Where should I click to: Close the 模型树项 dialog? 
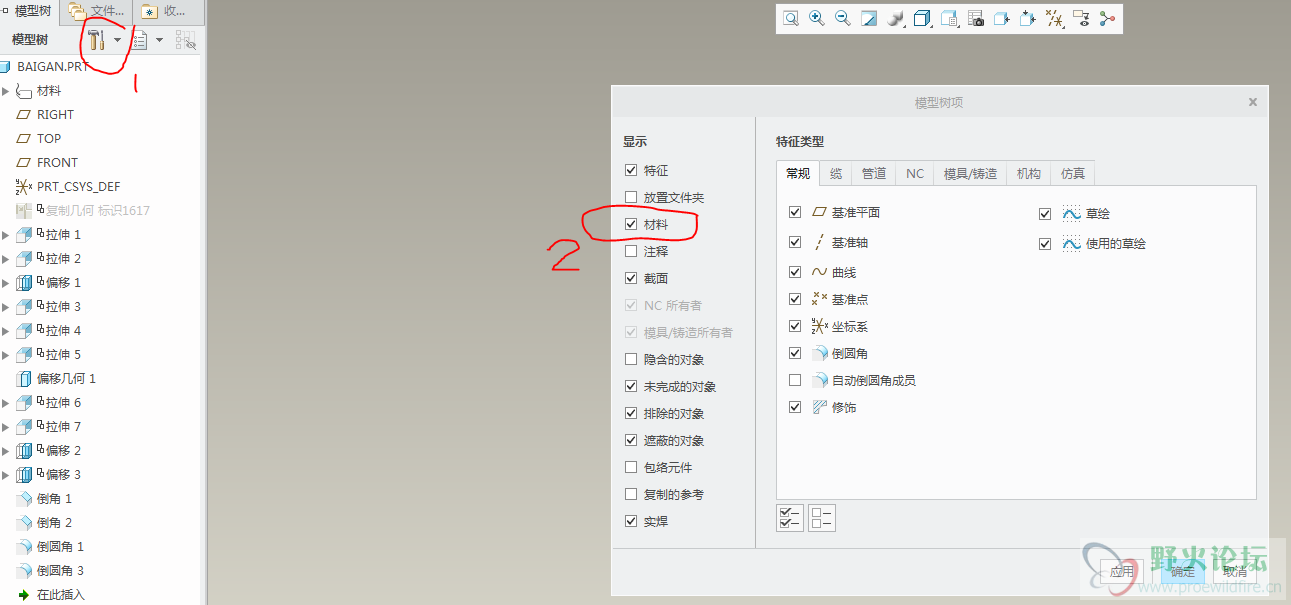(x=1253, y=102)
